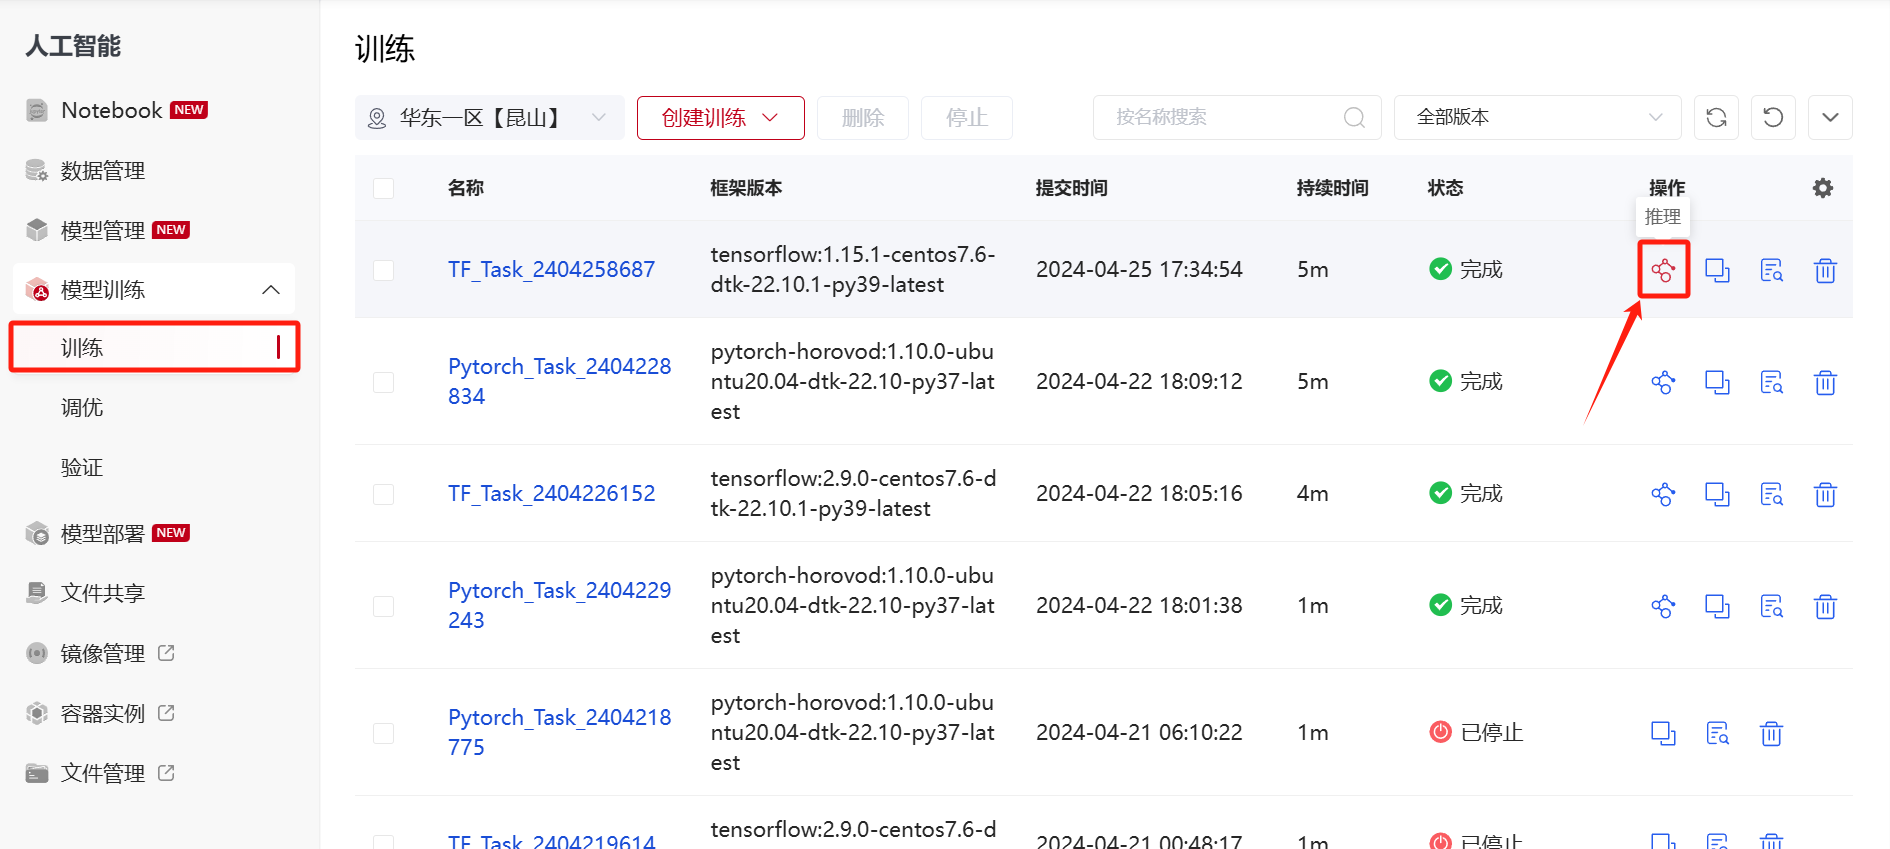Click the inference icon for Pytorch_Task_2404229243
The image size is (1890, 849).
(x=1663, y=606)
